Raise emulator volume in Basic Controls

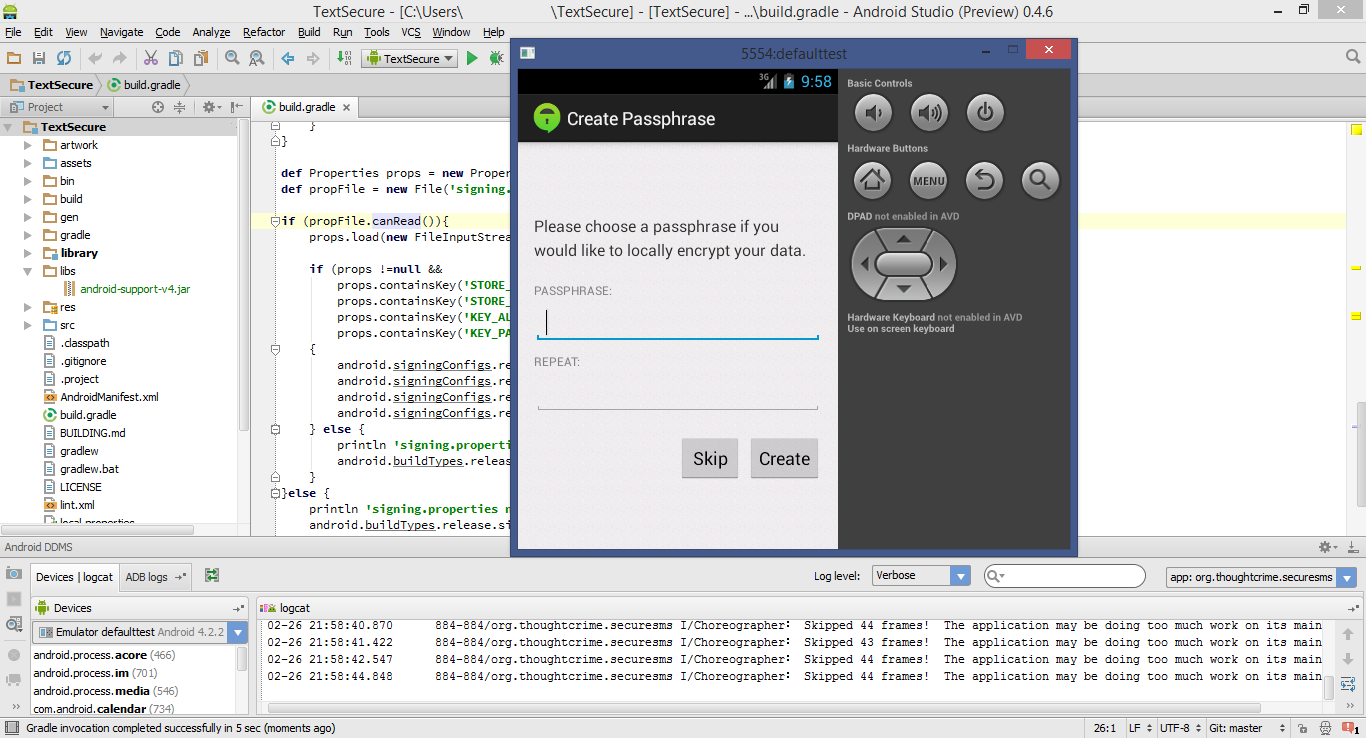pos(929,113)
